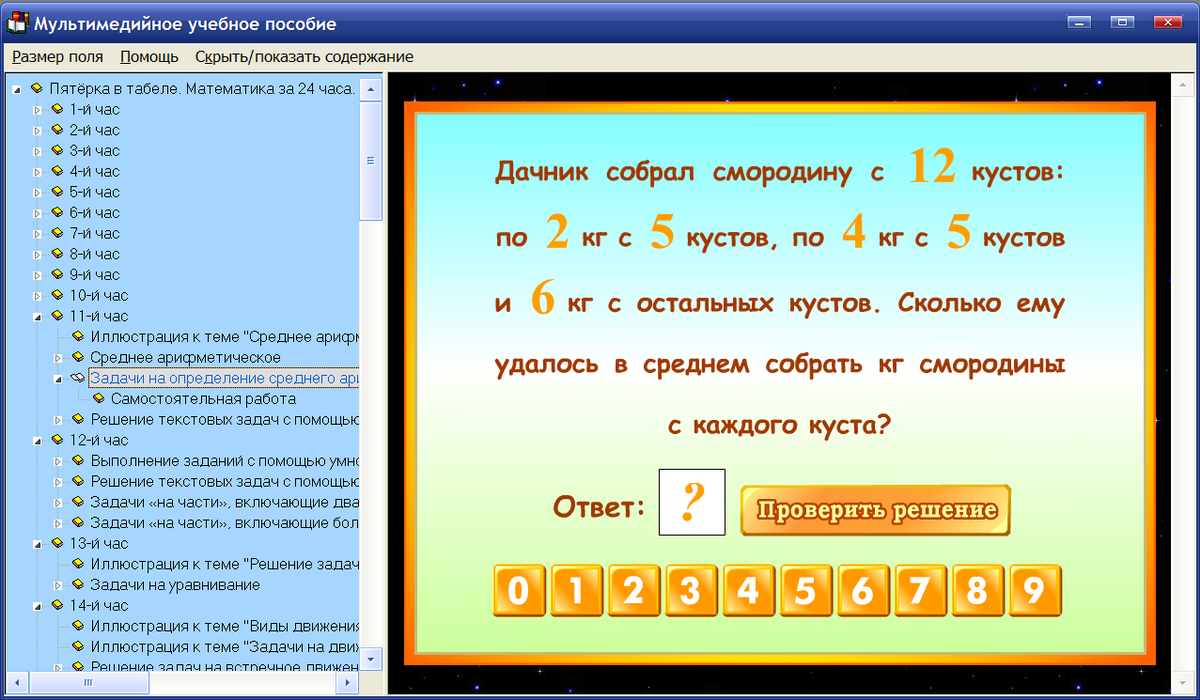The height and width of the screenshot is (700, 1200).
Task: Click digit button 2
Action: pyautogui.click(x=633, y=591)
